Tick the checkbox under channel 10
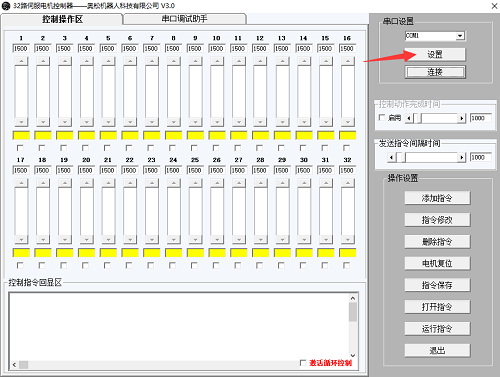 [x=216, y=148]
